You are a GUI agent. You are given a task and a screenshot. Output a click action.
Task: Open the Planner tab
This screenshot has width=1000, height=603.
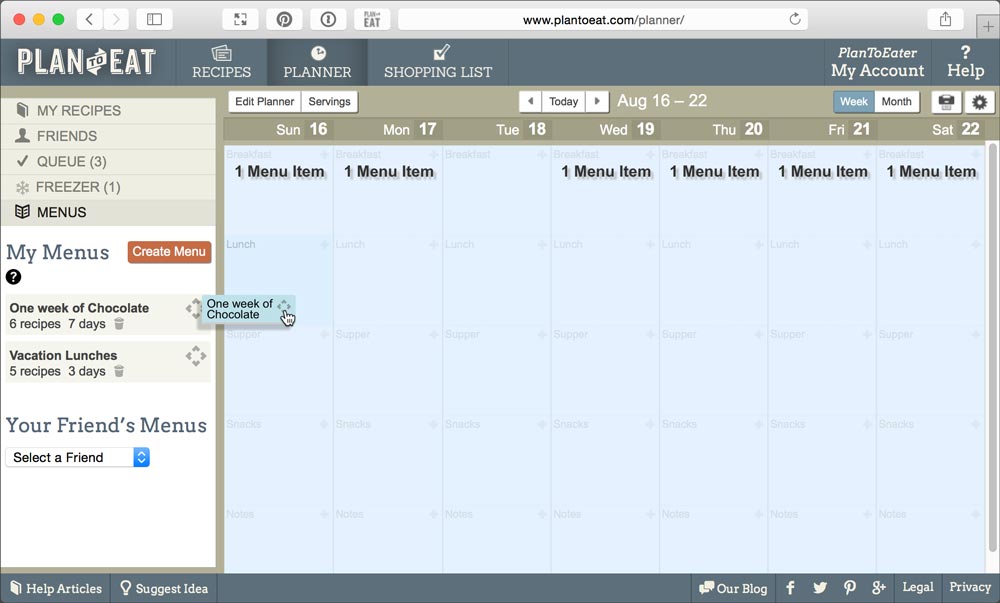click(x=317, y=62)
